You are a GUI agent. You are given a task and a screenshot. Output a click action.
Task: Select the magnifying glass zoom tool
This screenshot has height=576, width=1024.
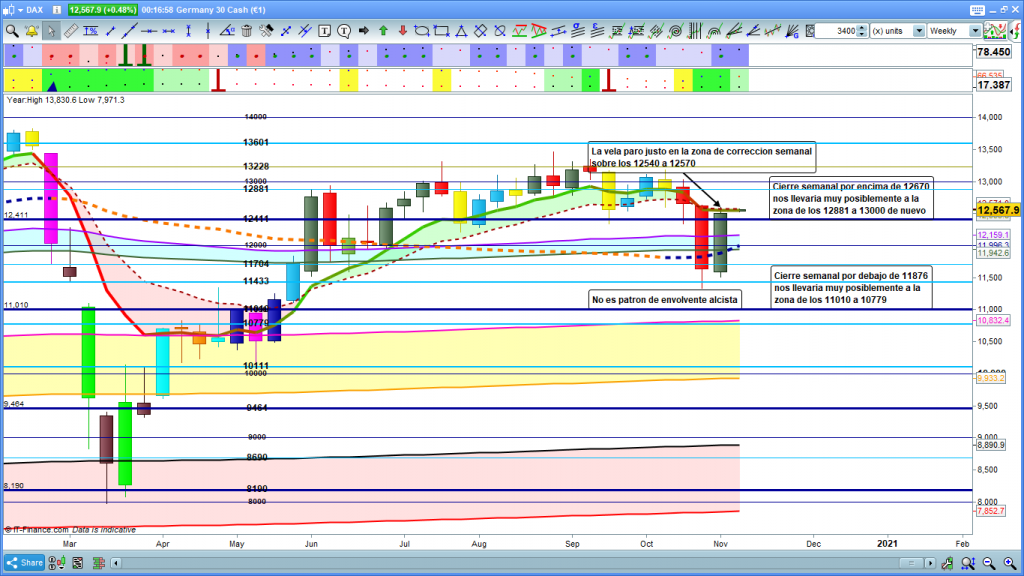coord(12,31)
